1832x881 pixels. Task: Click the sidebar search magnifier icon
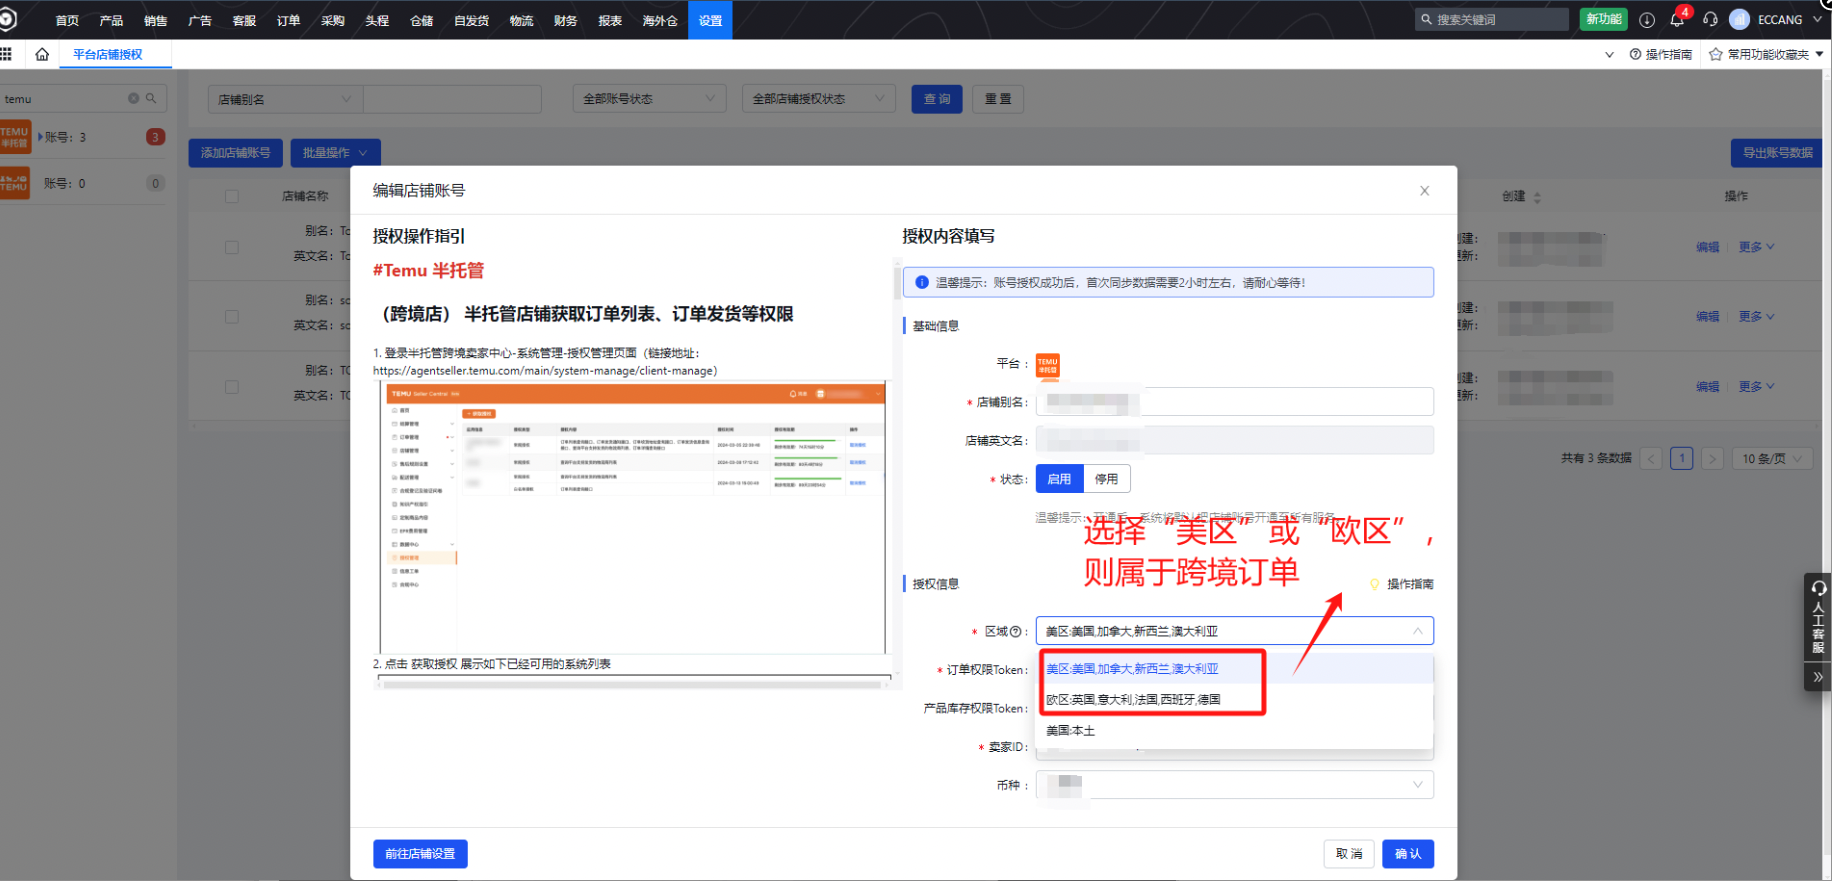(151, 98)
